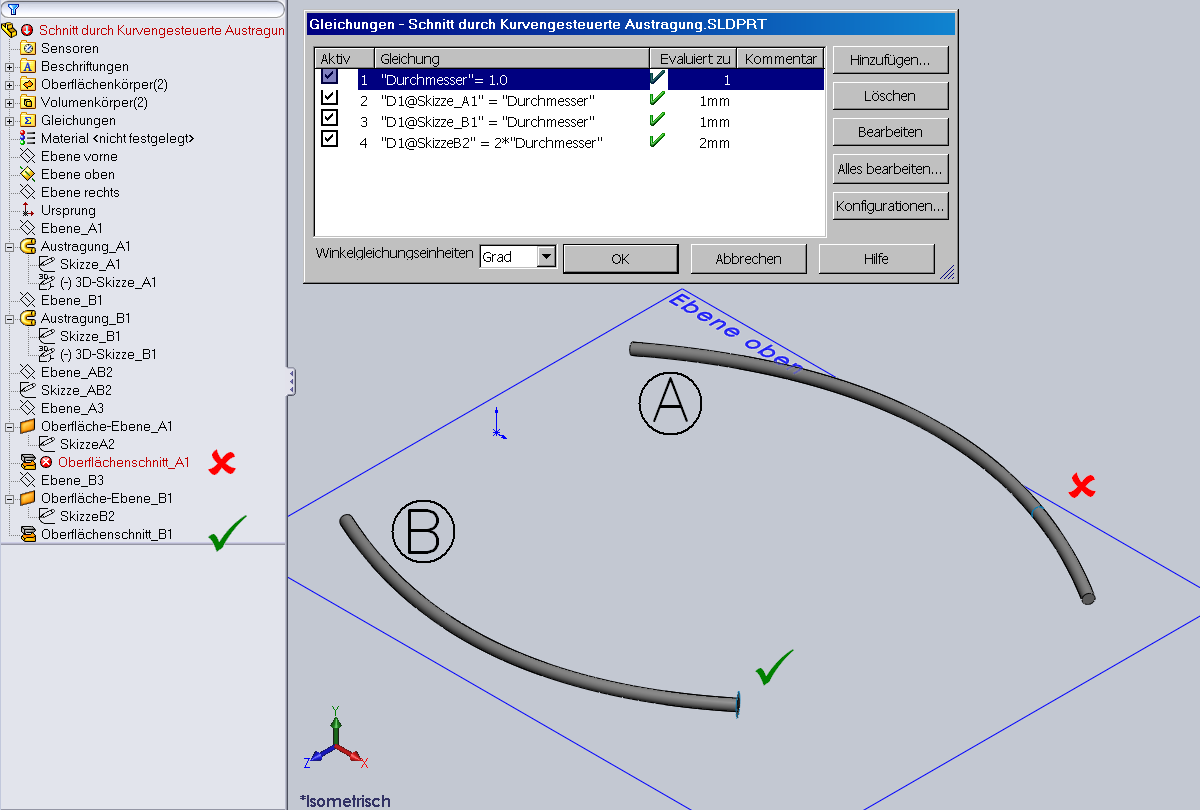Select Ebene_AB2 in the feature tree

pyautogui.click(x=76, y=372)
